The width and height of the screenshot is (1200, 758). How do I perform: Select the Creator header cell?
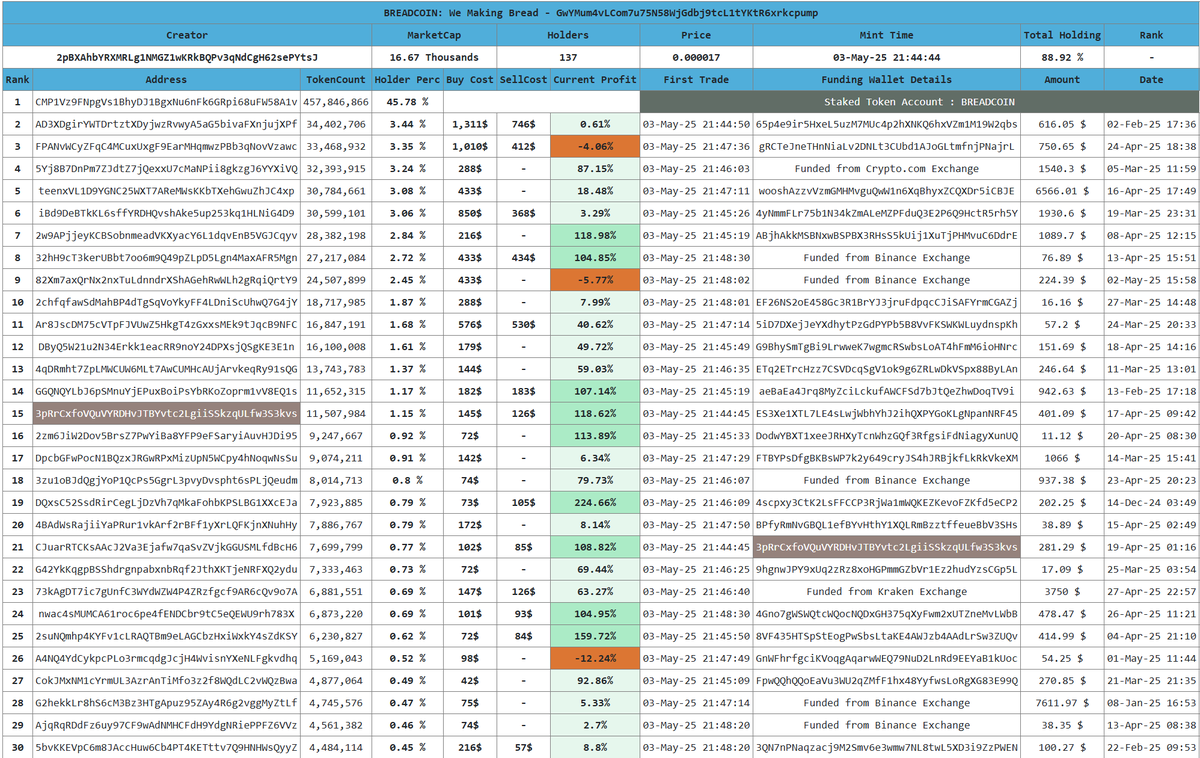click(x=187, y=35)
